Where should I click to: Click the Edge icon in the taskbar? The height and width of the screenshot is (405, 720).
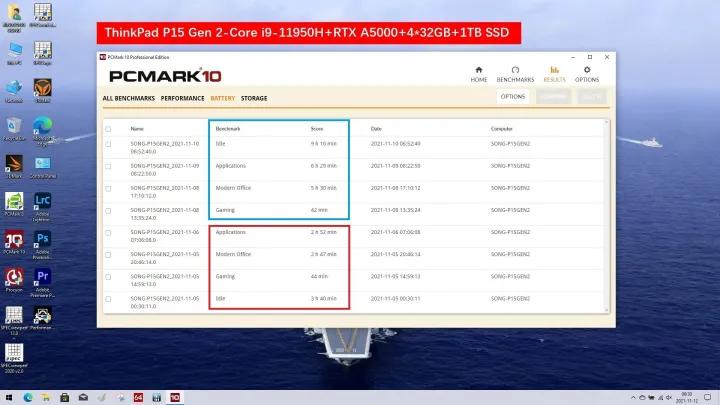28,398
